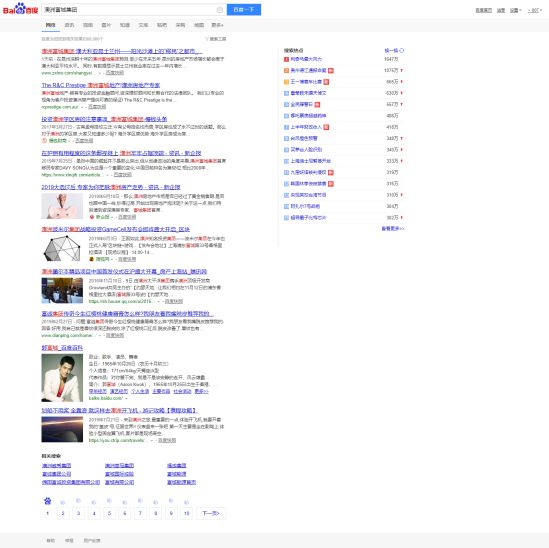
Task: Switch to the 图片 tab
Action: point(106,25)
